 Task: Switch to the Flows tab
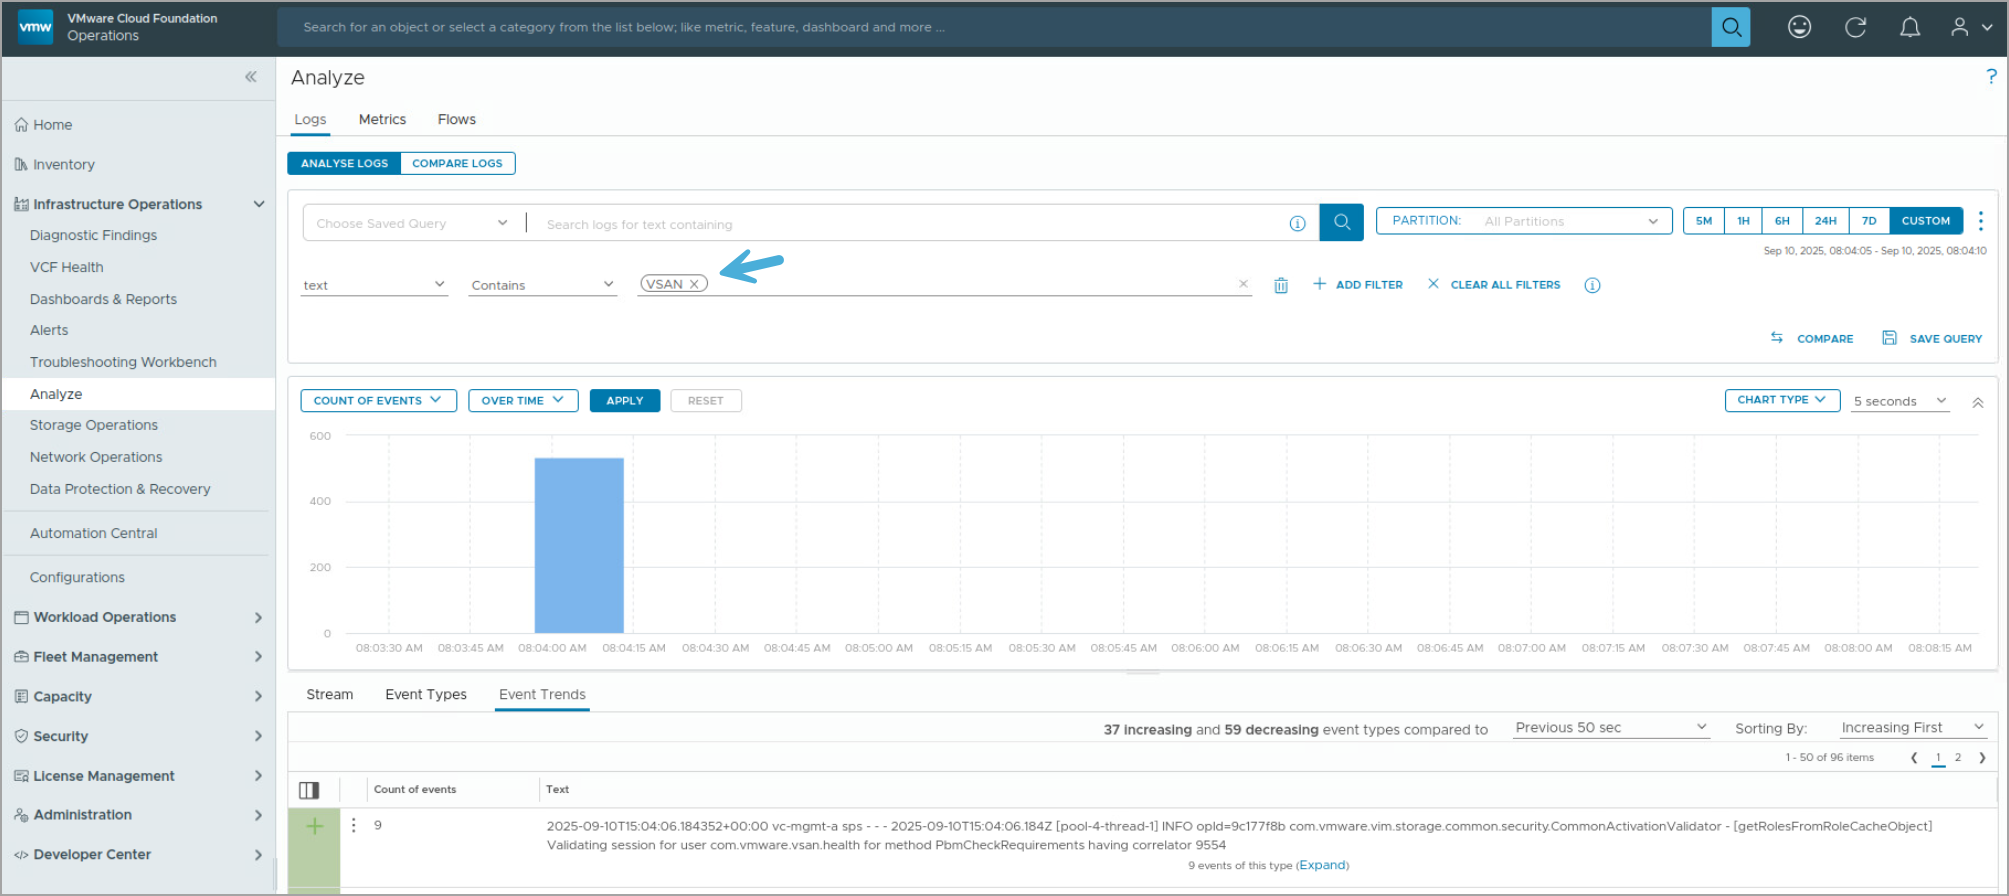pyautogui.click(x=457, y=119)
